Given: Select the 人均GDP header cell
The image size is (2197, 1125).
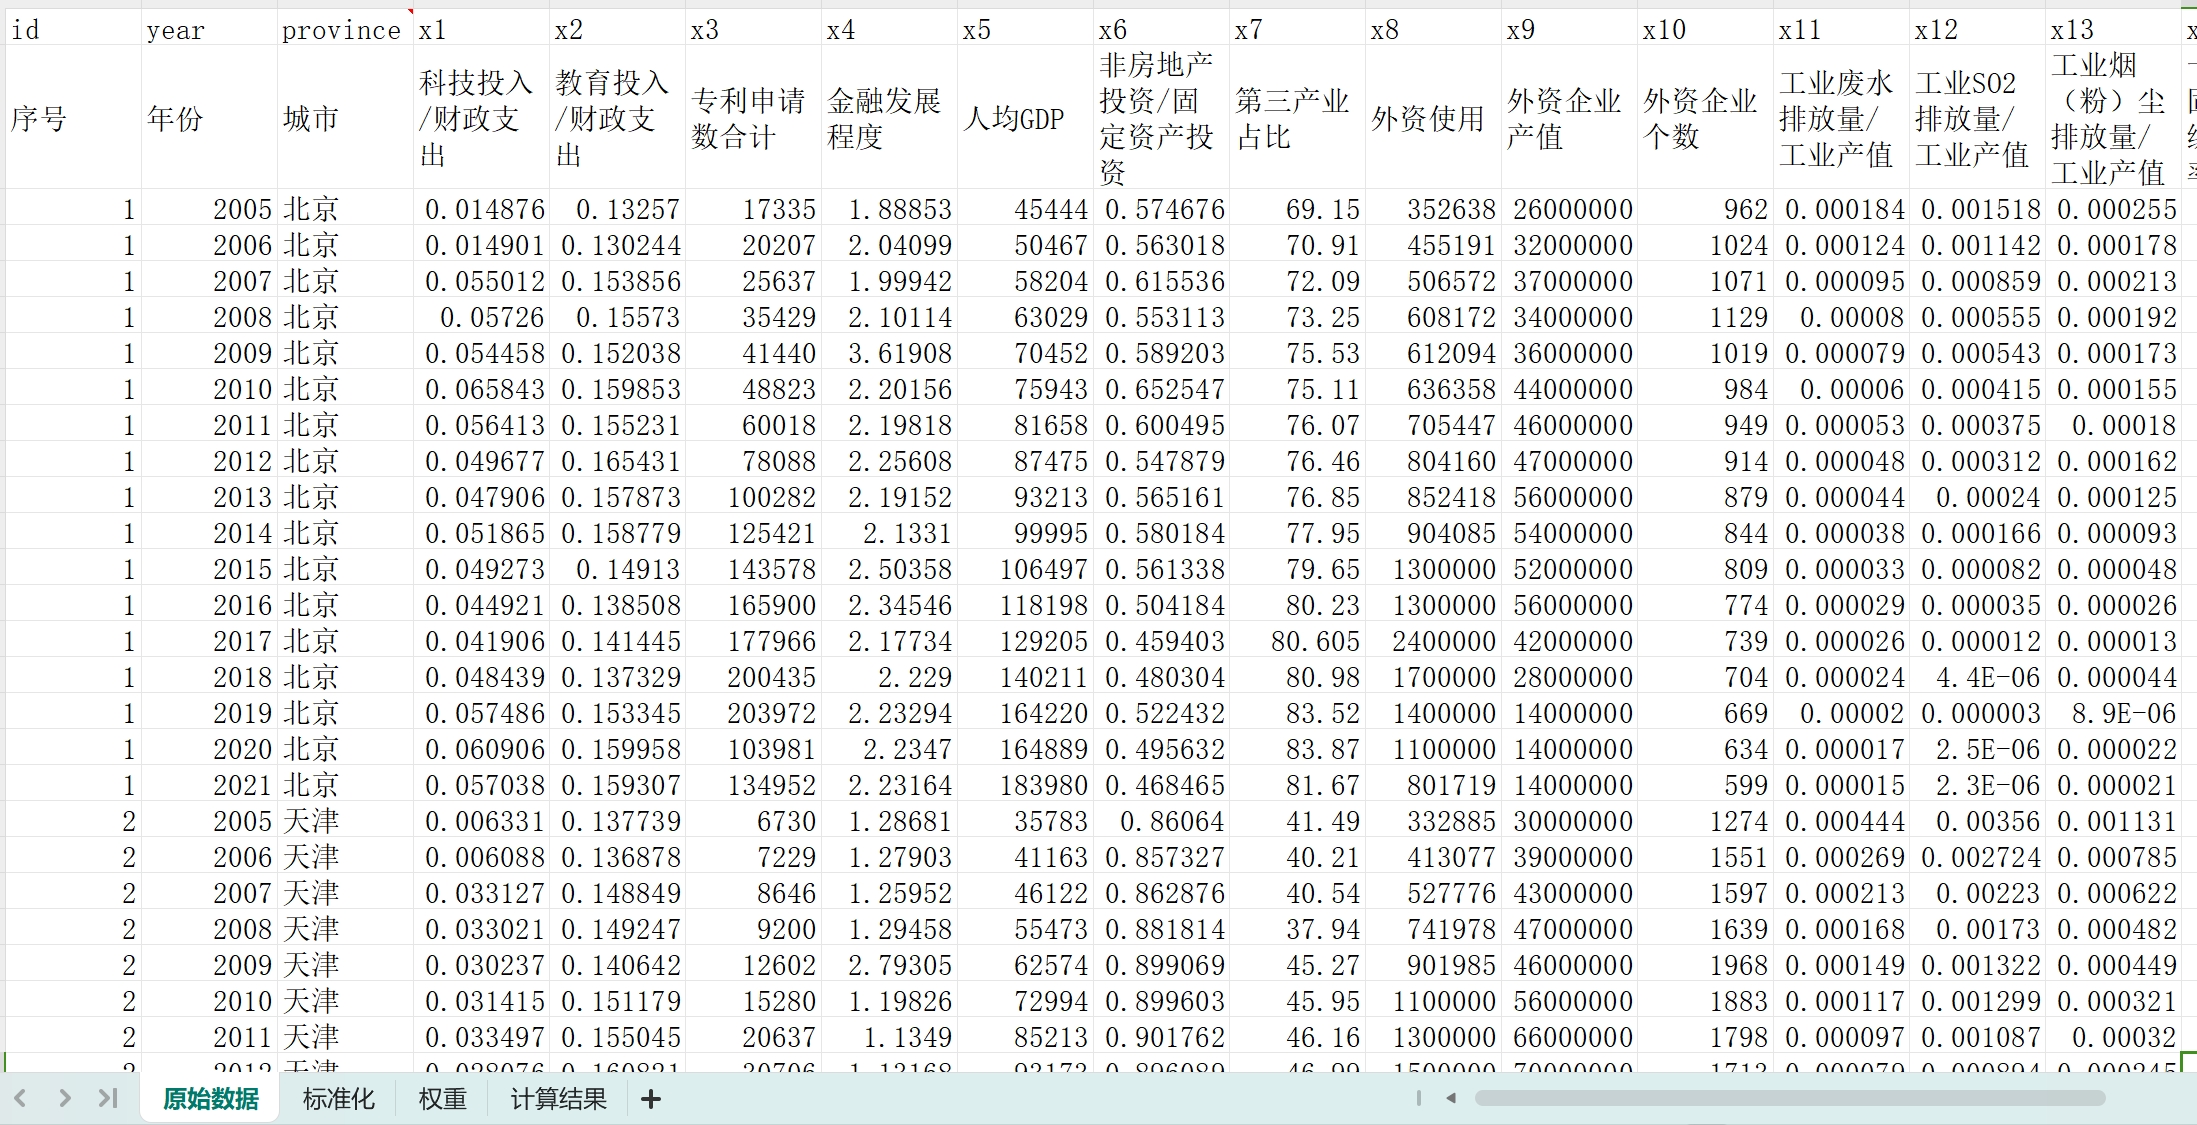Looking at the screenshot, I should [x=1024, y=118].
